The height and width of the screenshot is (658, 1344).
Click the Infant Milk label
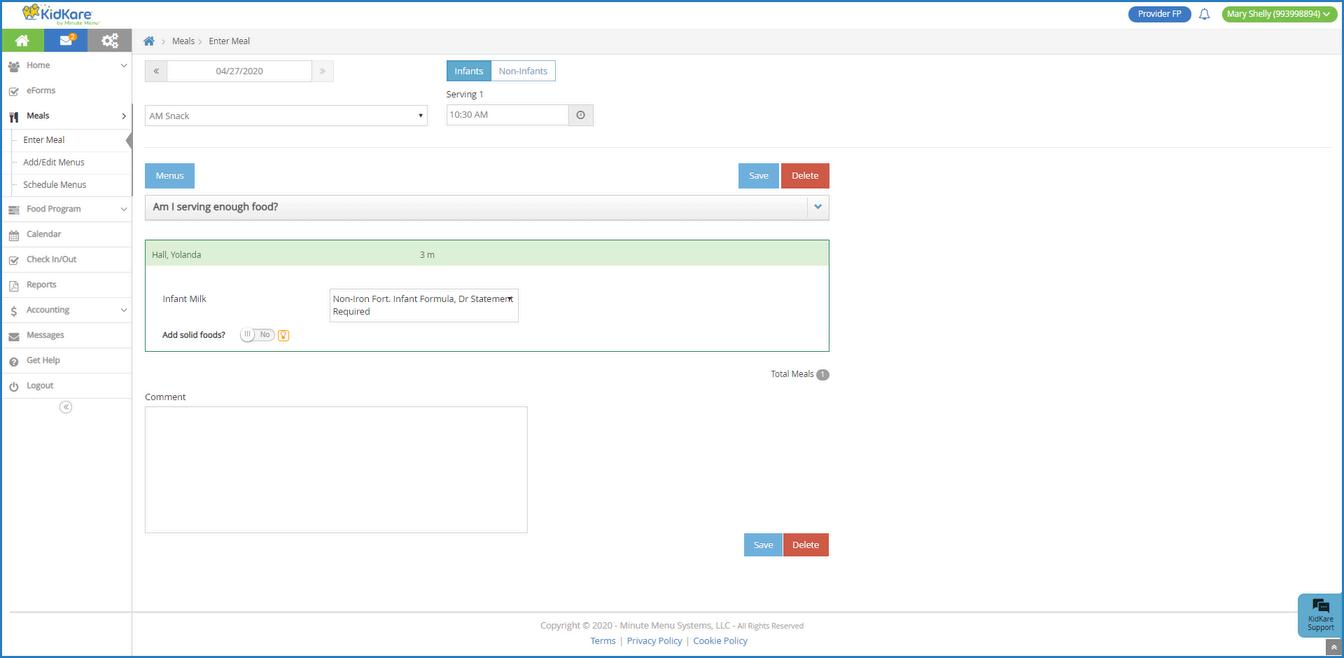184,299
